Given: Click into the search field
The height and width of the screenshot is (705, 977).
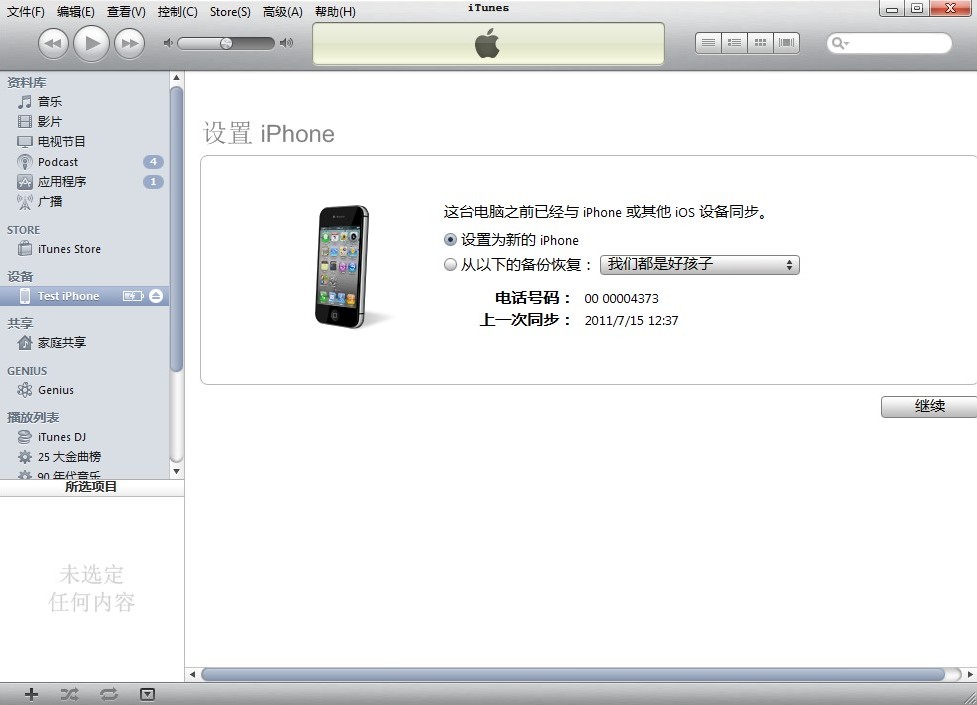Looking at the screenshot, I should point(889,43).
